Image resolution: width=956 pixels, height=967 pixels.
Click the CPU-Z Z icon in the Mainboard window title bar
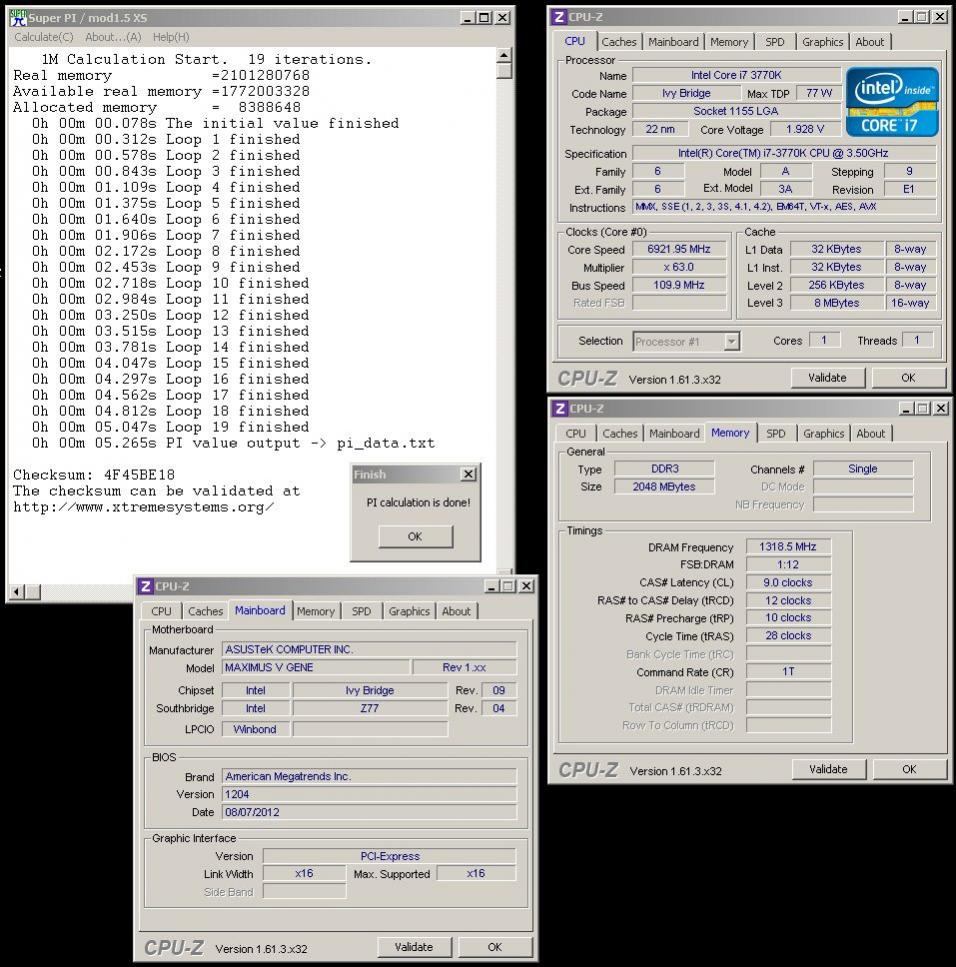(x=146, y=586)
